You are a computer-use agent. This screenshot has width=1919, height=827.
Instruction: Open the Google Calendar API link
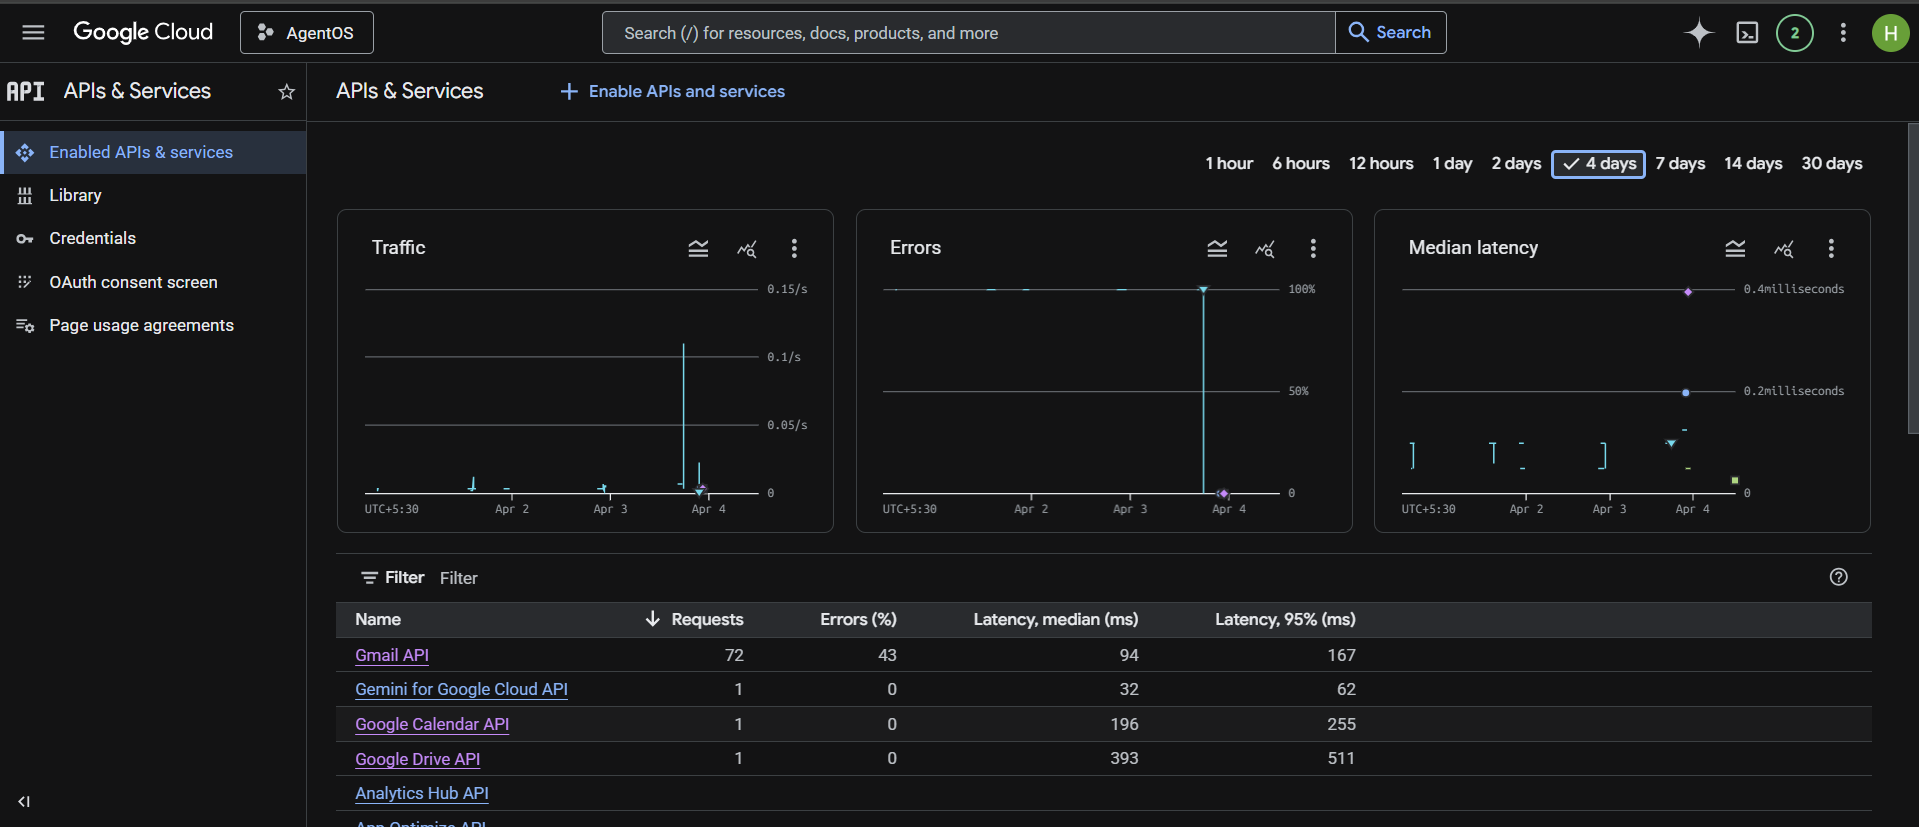(x=432, y=724)
